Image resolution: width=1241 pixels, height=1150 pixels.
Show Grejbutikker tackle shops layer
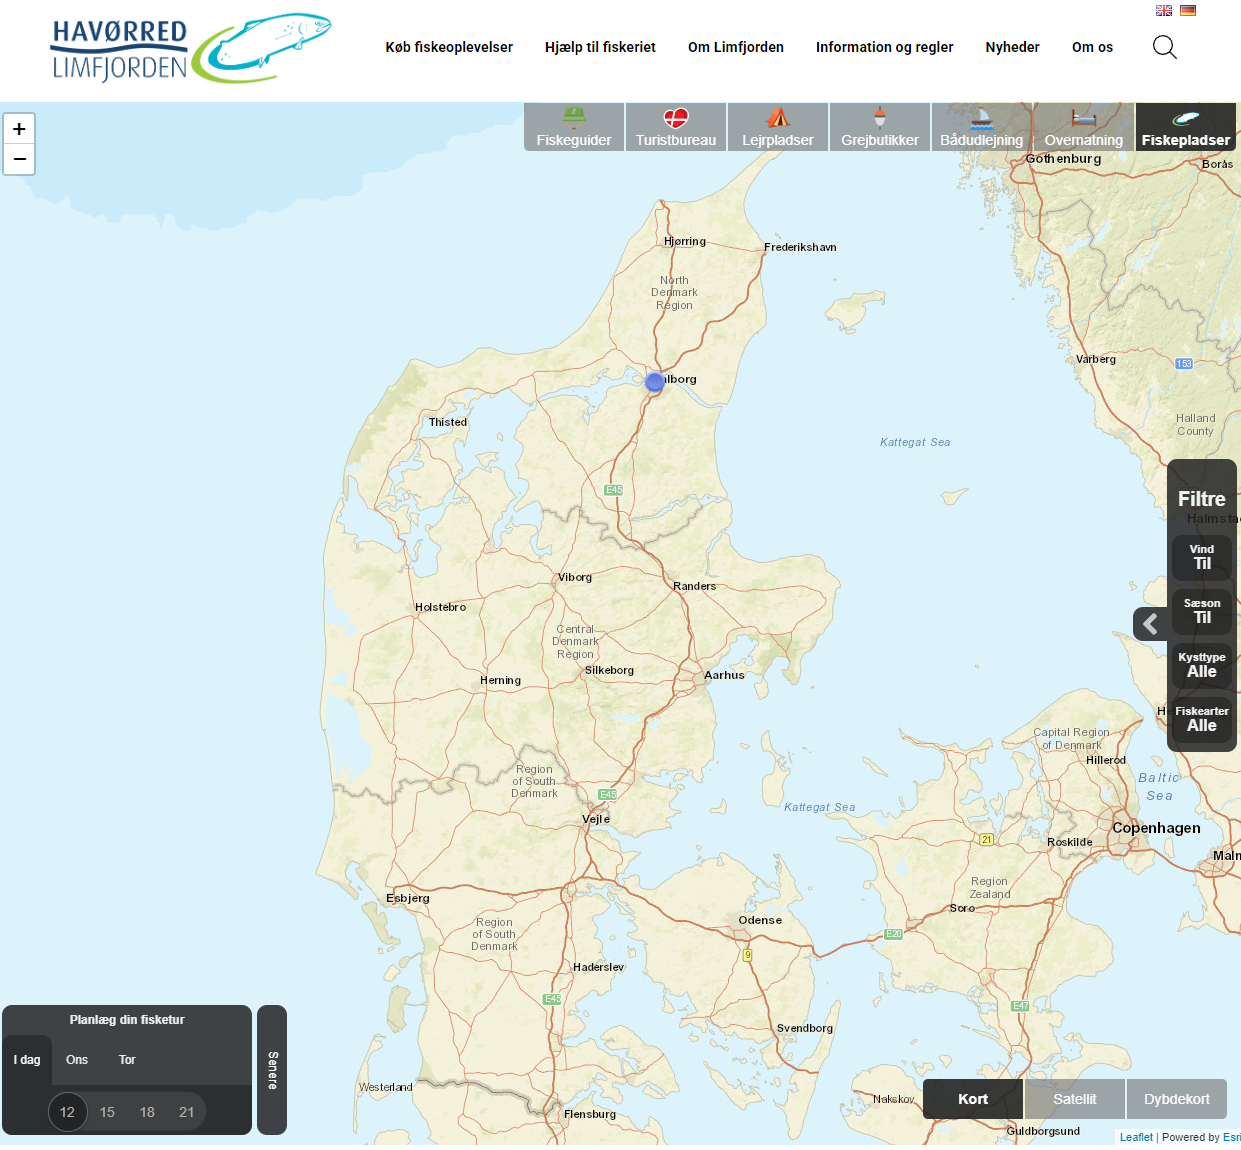(880, 128)
